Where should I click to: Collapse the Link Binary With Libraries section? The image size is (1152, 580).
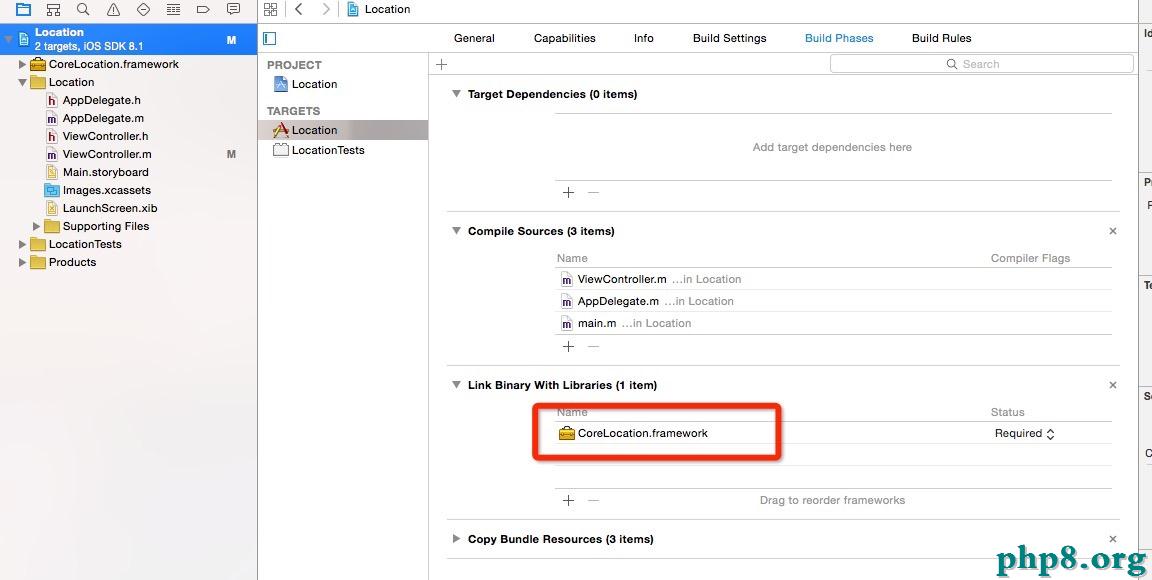click(x=456, y=385)
